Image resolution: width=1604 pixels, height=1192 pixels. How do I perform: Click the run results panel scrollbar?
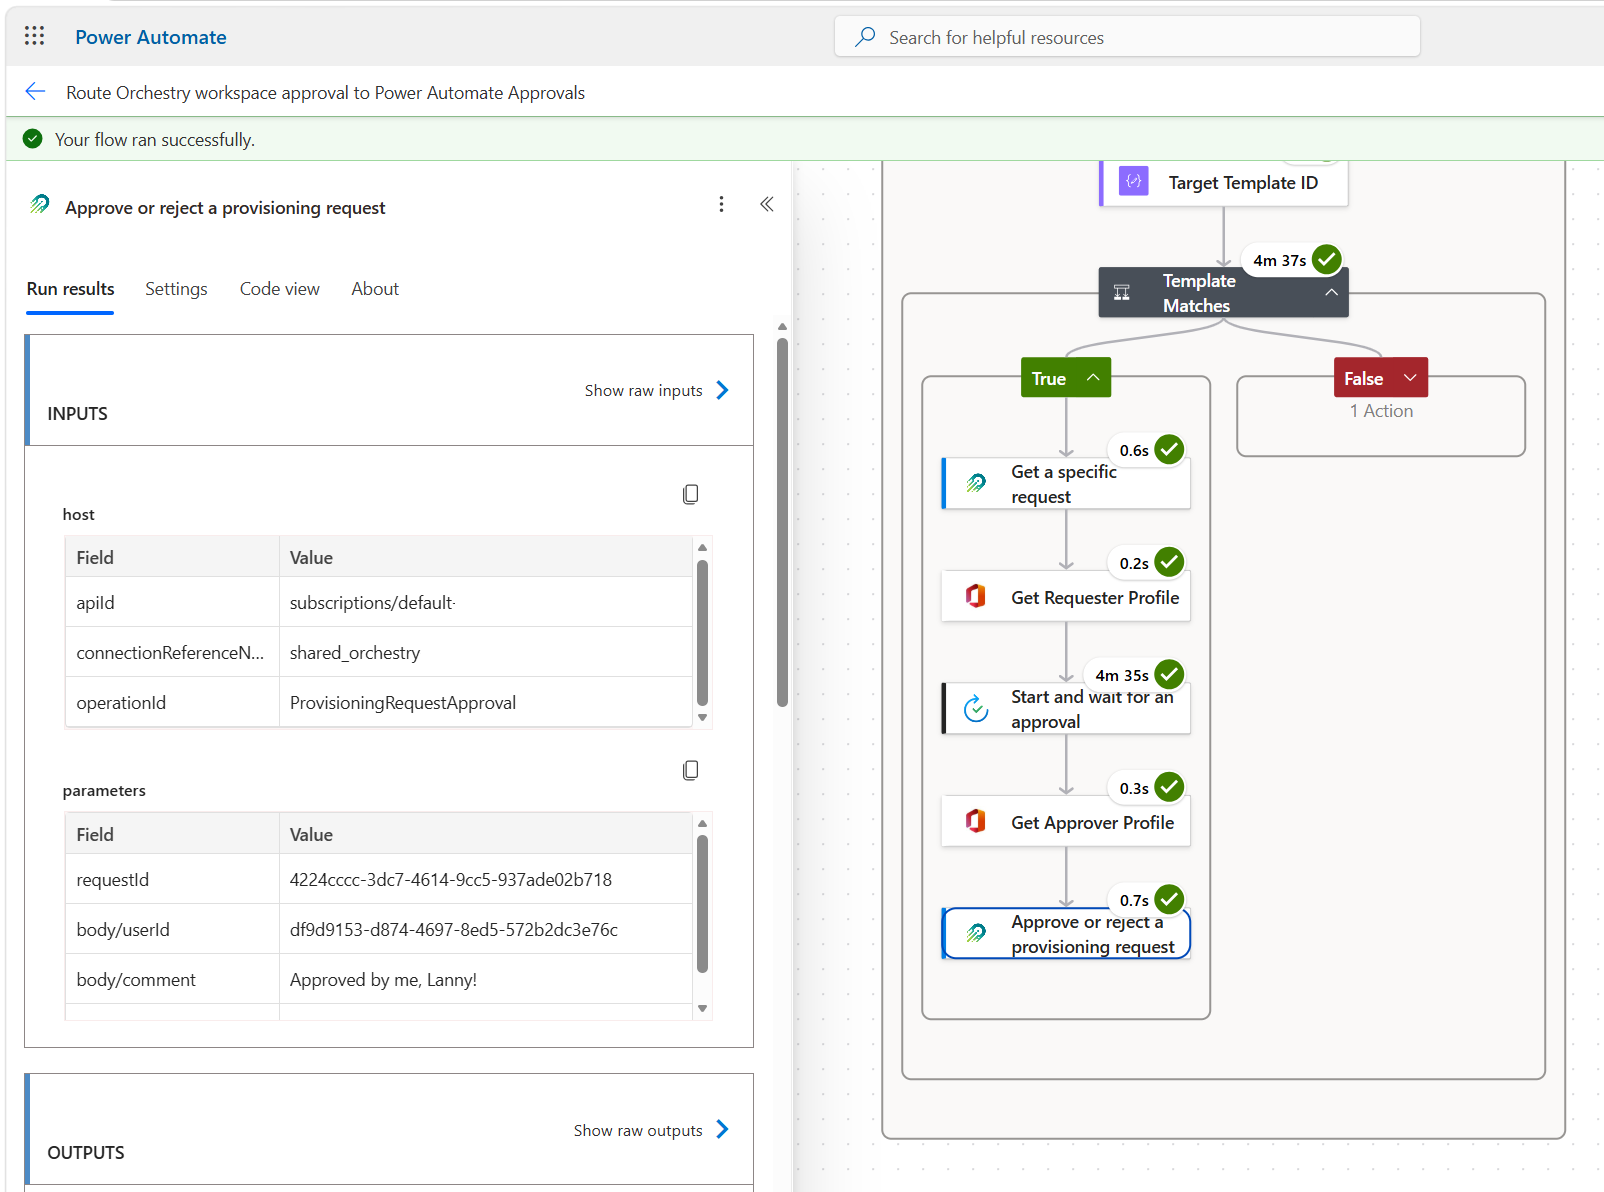[x=782, y=522]
